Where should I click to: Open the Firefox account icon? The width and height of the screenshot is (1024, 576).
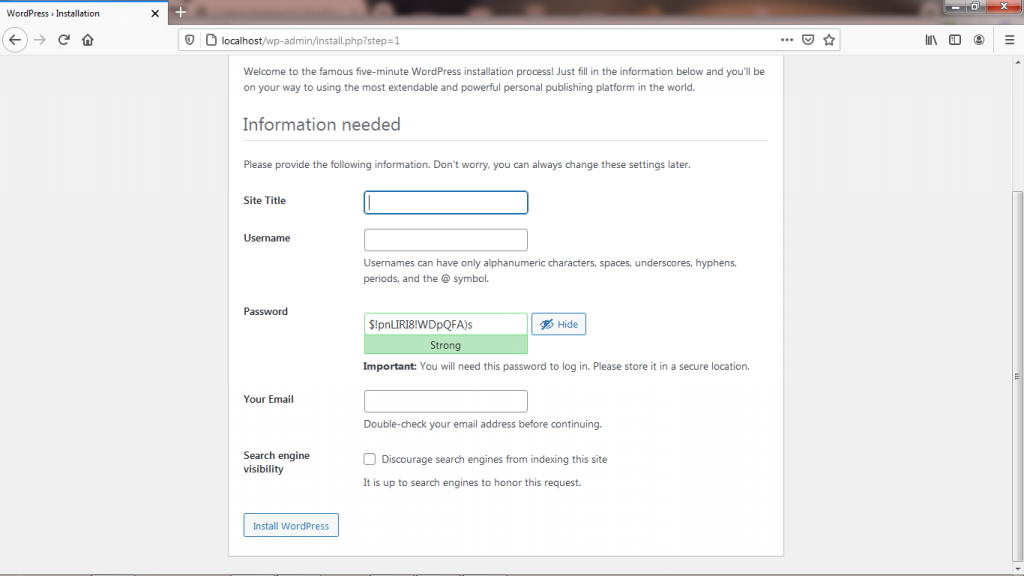[x=979, y=40]
